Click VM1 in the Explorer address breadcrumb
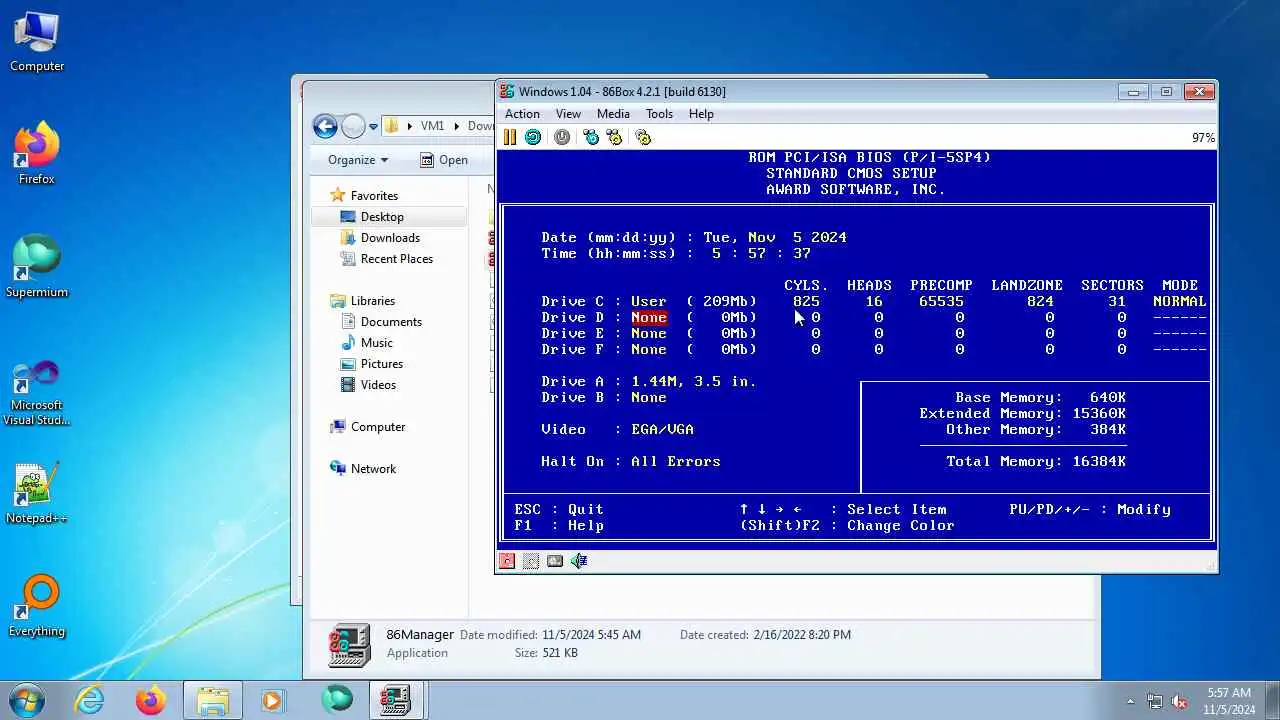The height and width of the screenshot is (720, 1280). [432, 126]
